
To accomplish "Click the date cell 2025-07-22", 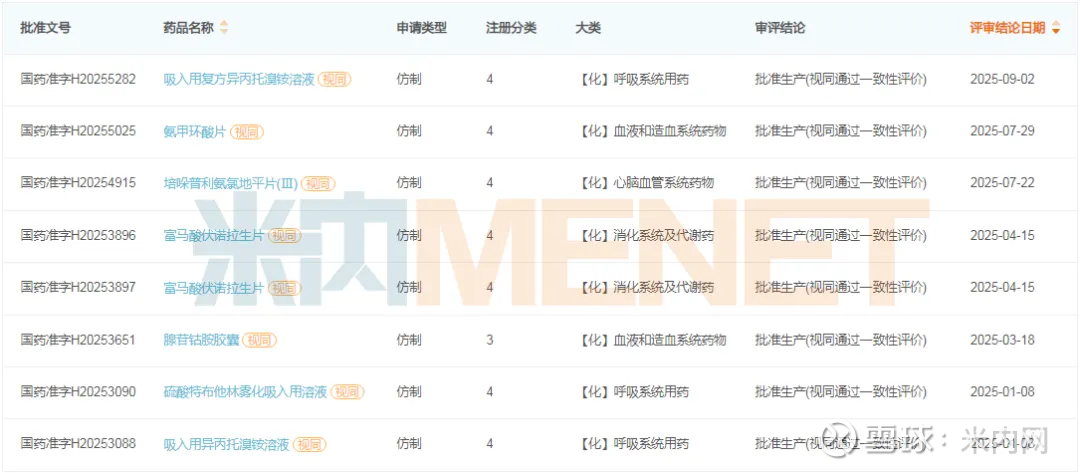I will click(x=1002, y=183).
